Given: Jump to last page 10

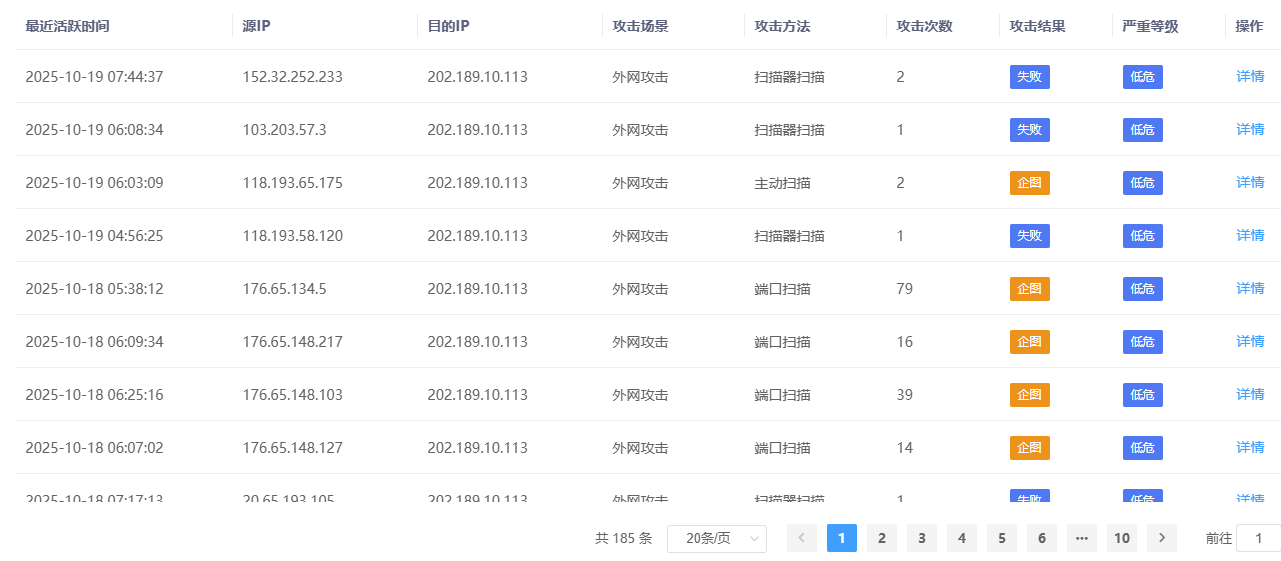Looking at the screenshot, I should point(1121,538).
